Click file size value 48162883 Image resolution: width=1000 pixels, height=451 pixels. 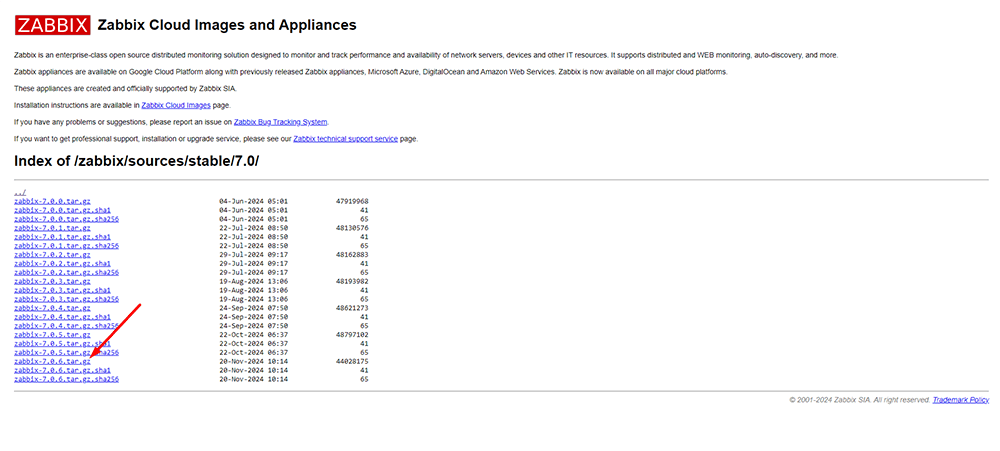[x=352, y=255]
